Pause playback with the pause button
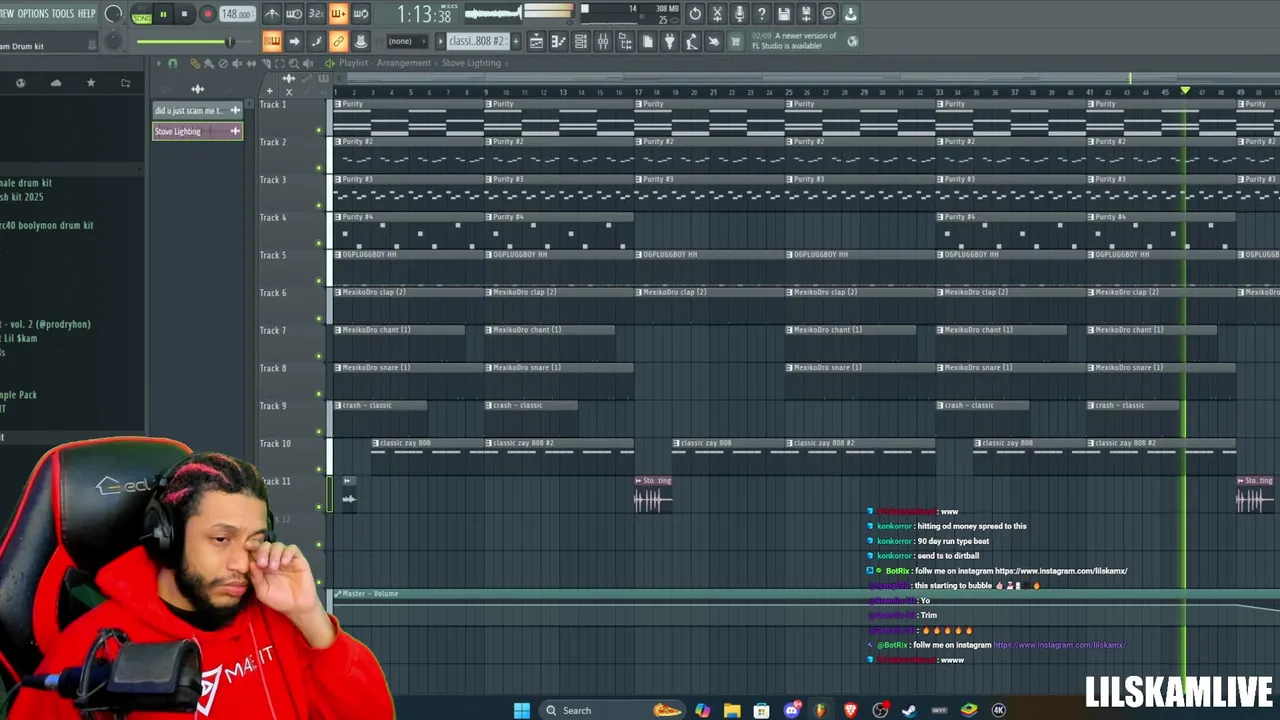Viewport: 1280px width, 720px height. 163,14
